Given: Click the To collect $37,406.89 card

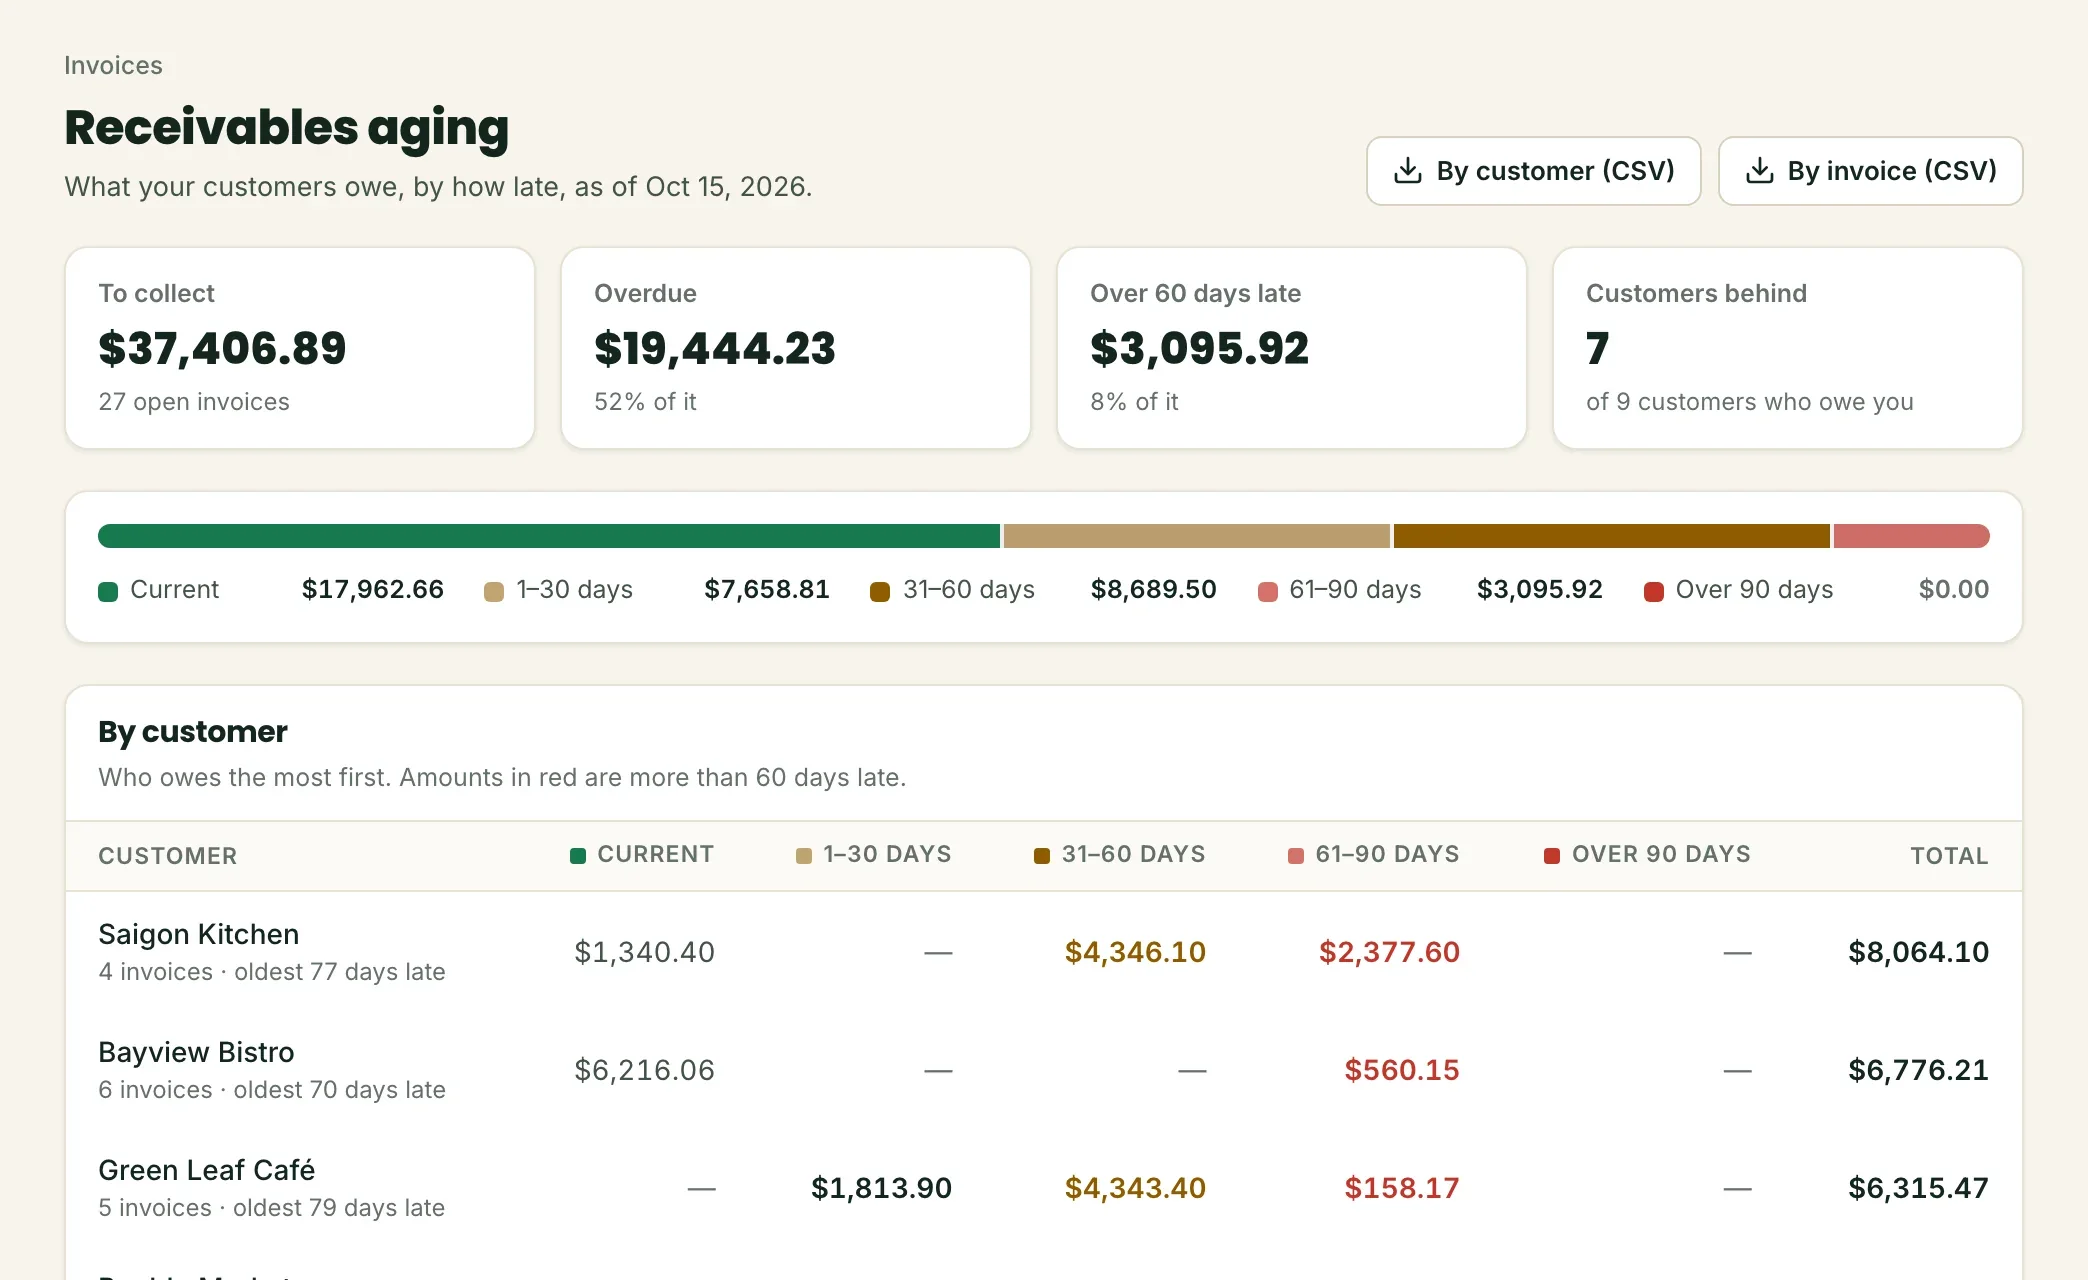Looking at the screenshot, I should (300, 348).
